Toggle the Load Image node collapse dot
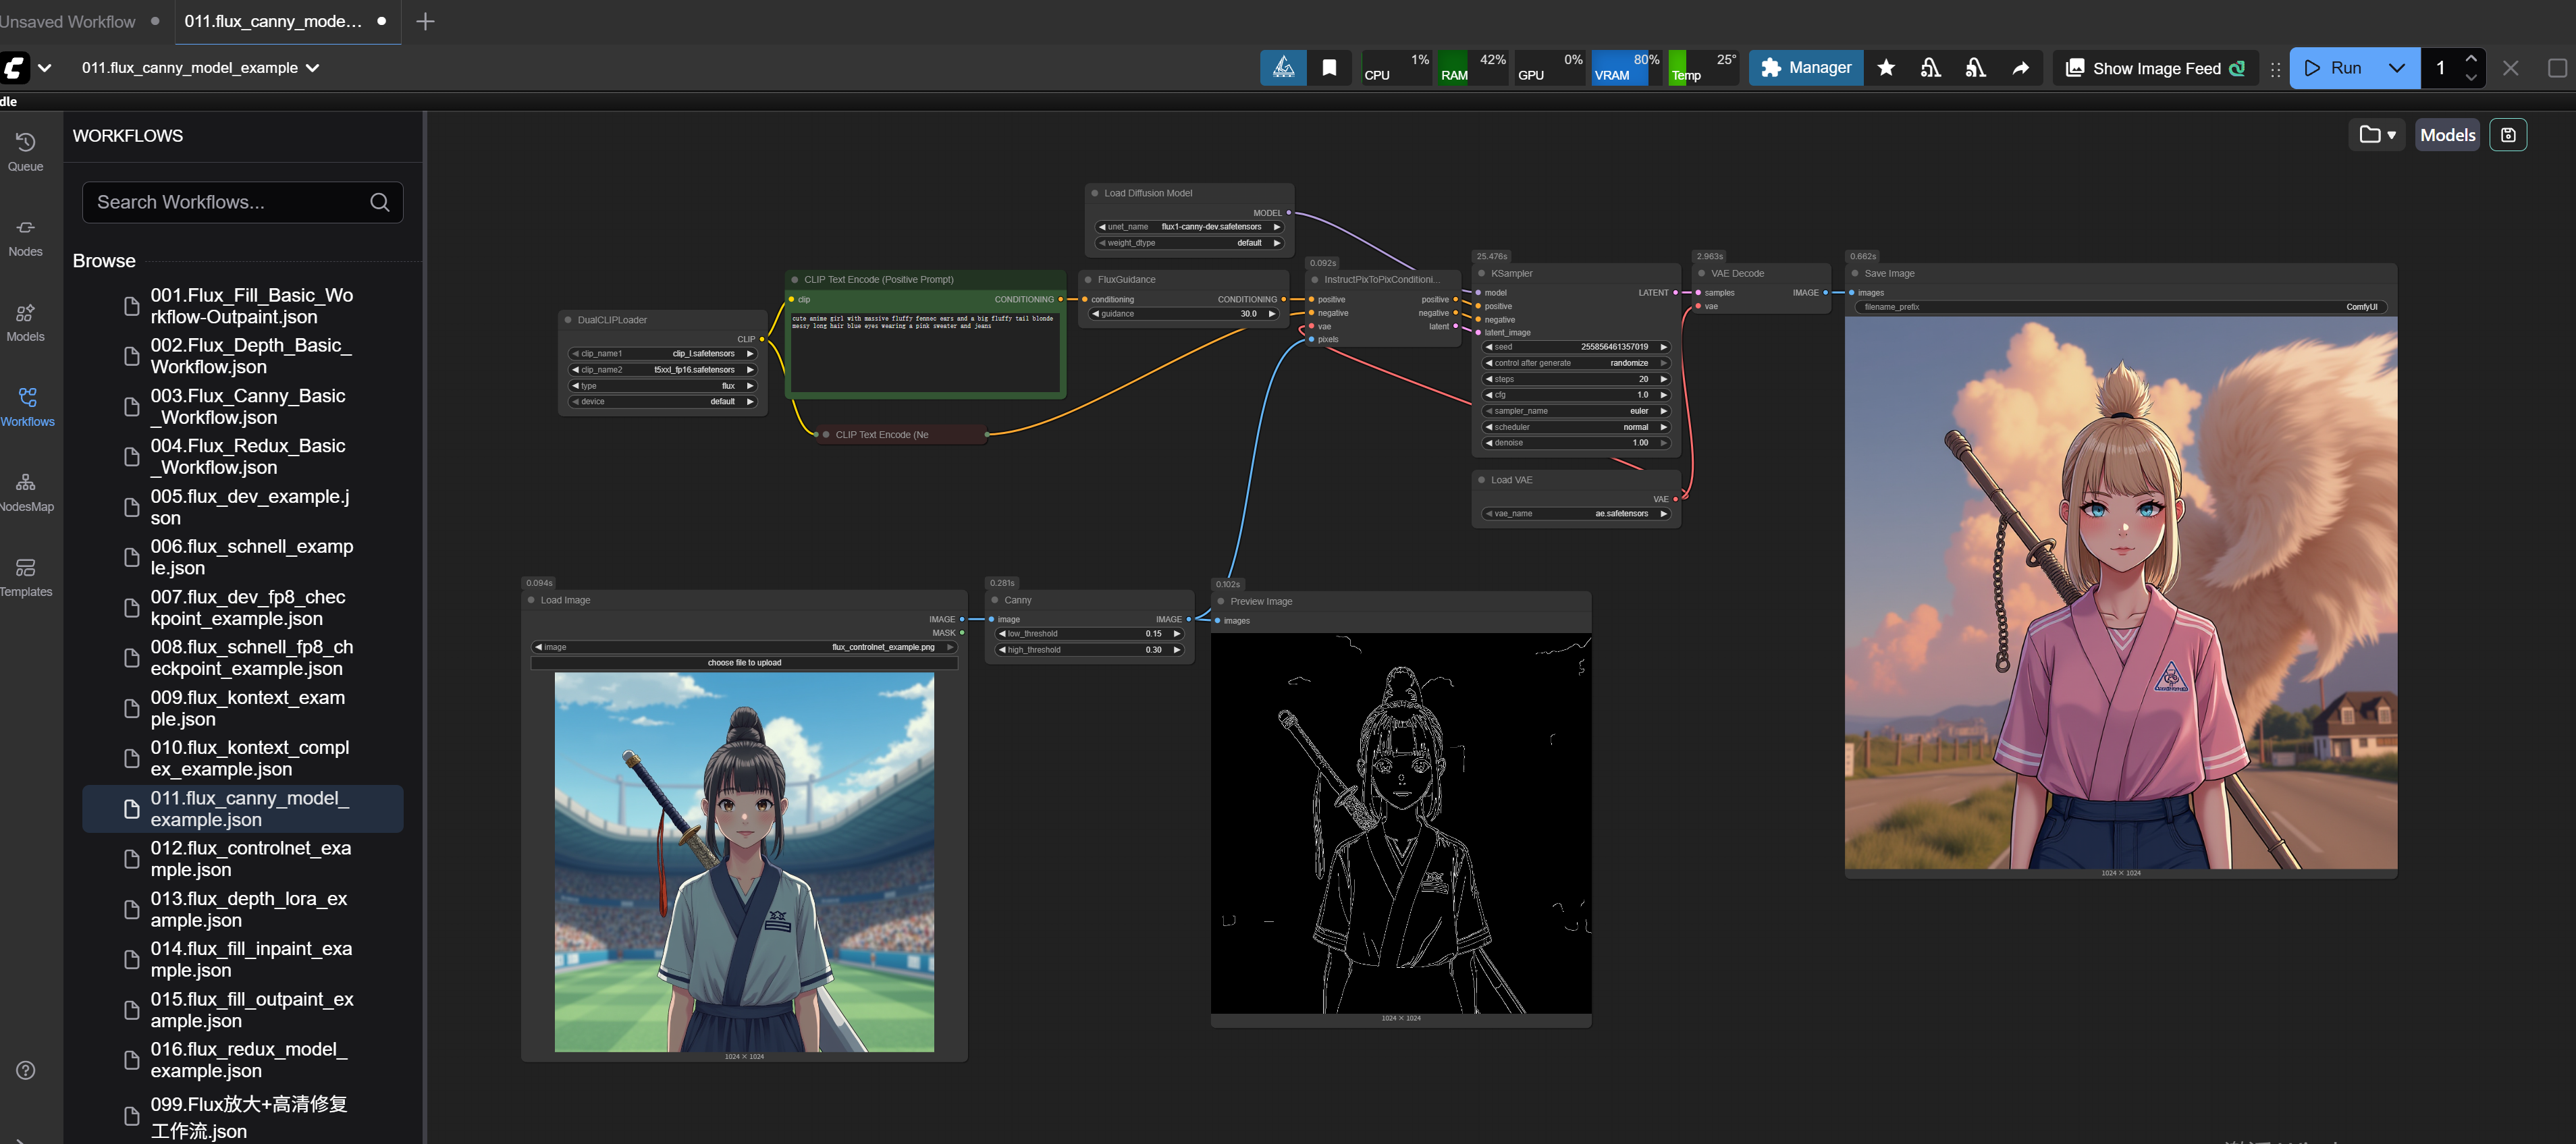Screen dimensions: 2576x1144 point(531,600)
